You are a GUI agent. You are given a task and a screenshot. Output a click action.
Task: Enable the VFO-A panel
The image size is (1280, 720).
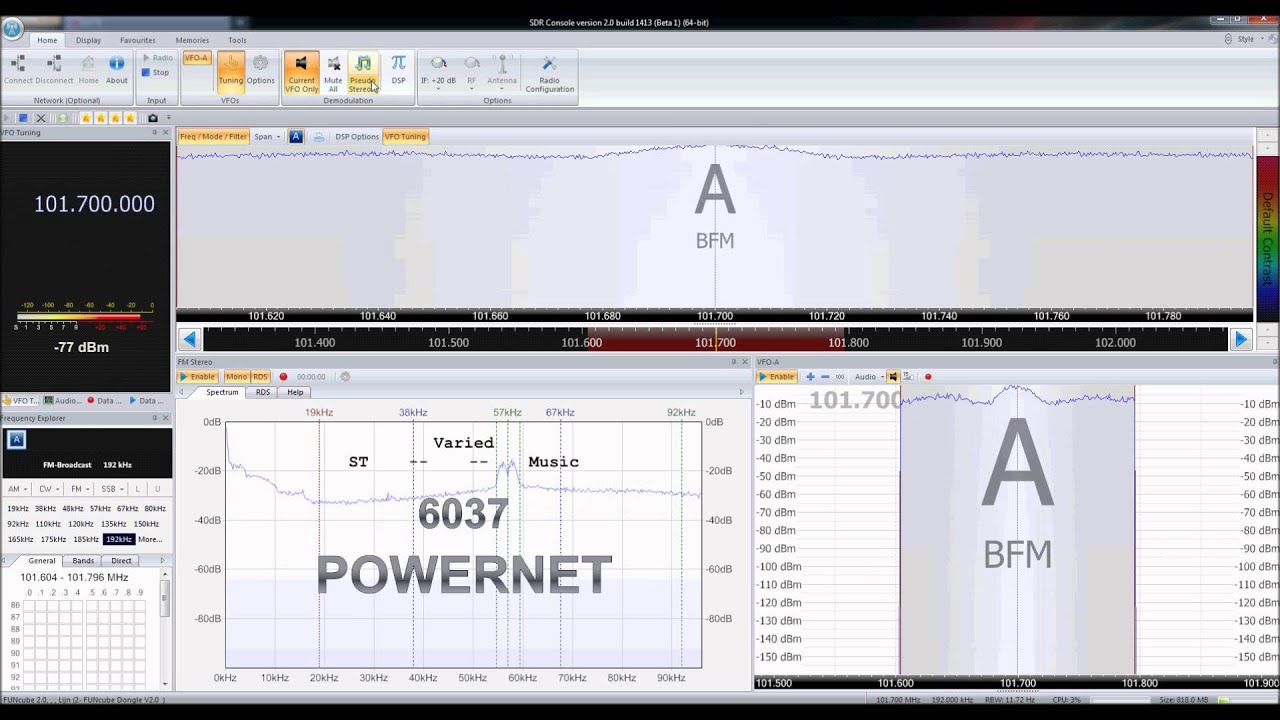[x=776, y=377]
